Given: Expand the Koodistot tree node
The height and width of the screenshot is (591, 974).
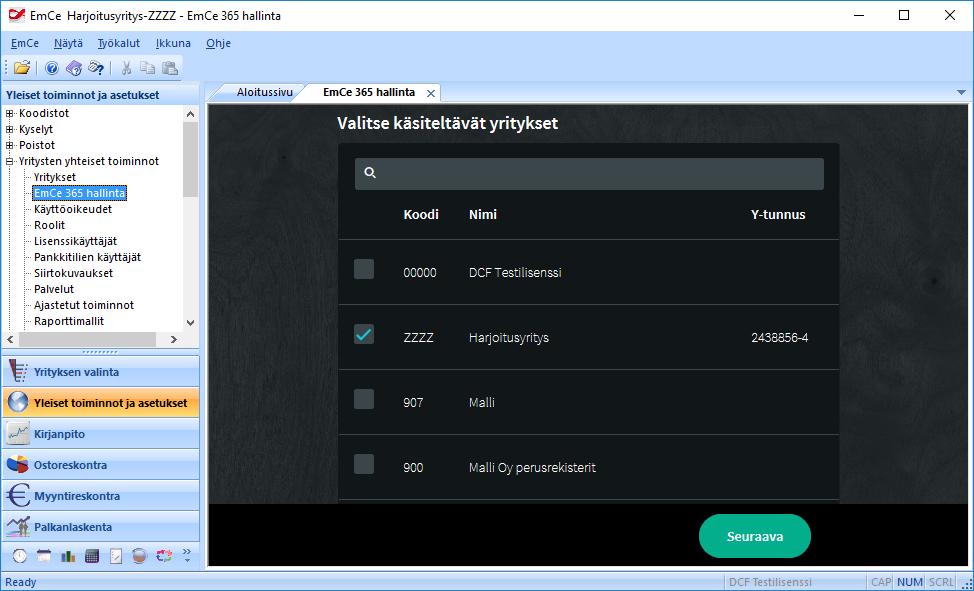Looking at the screenshot, I should [x=9, y=113].
